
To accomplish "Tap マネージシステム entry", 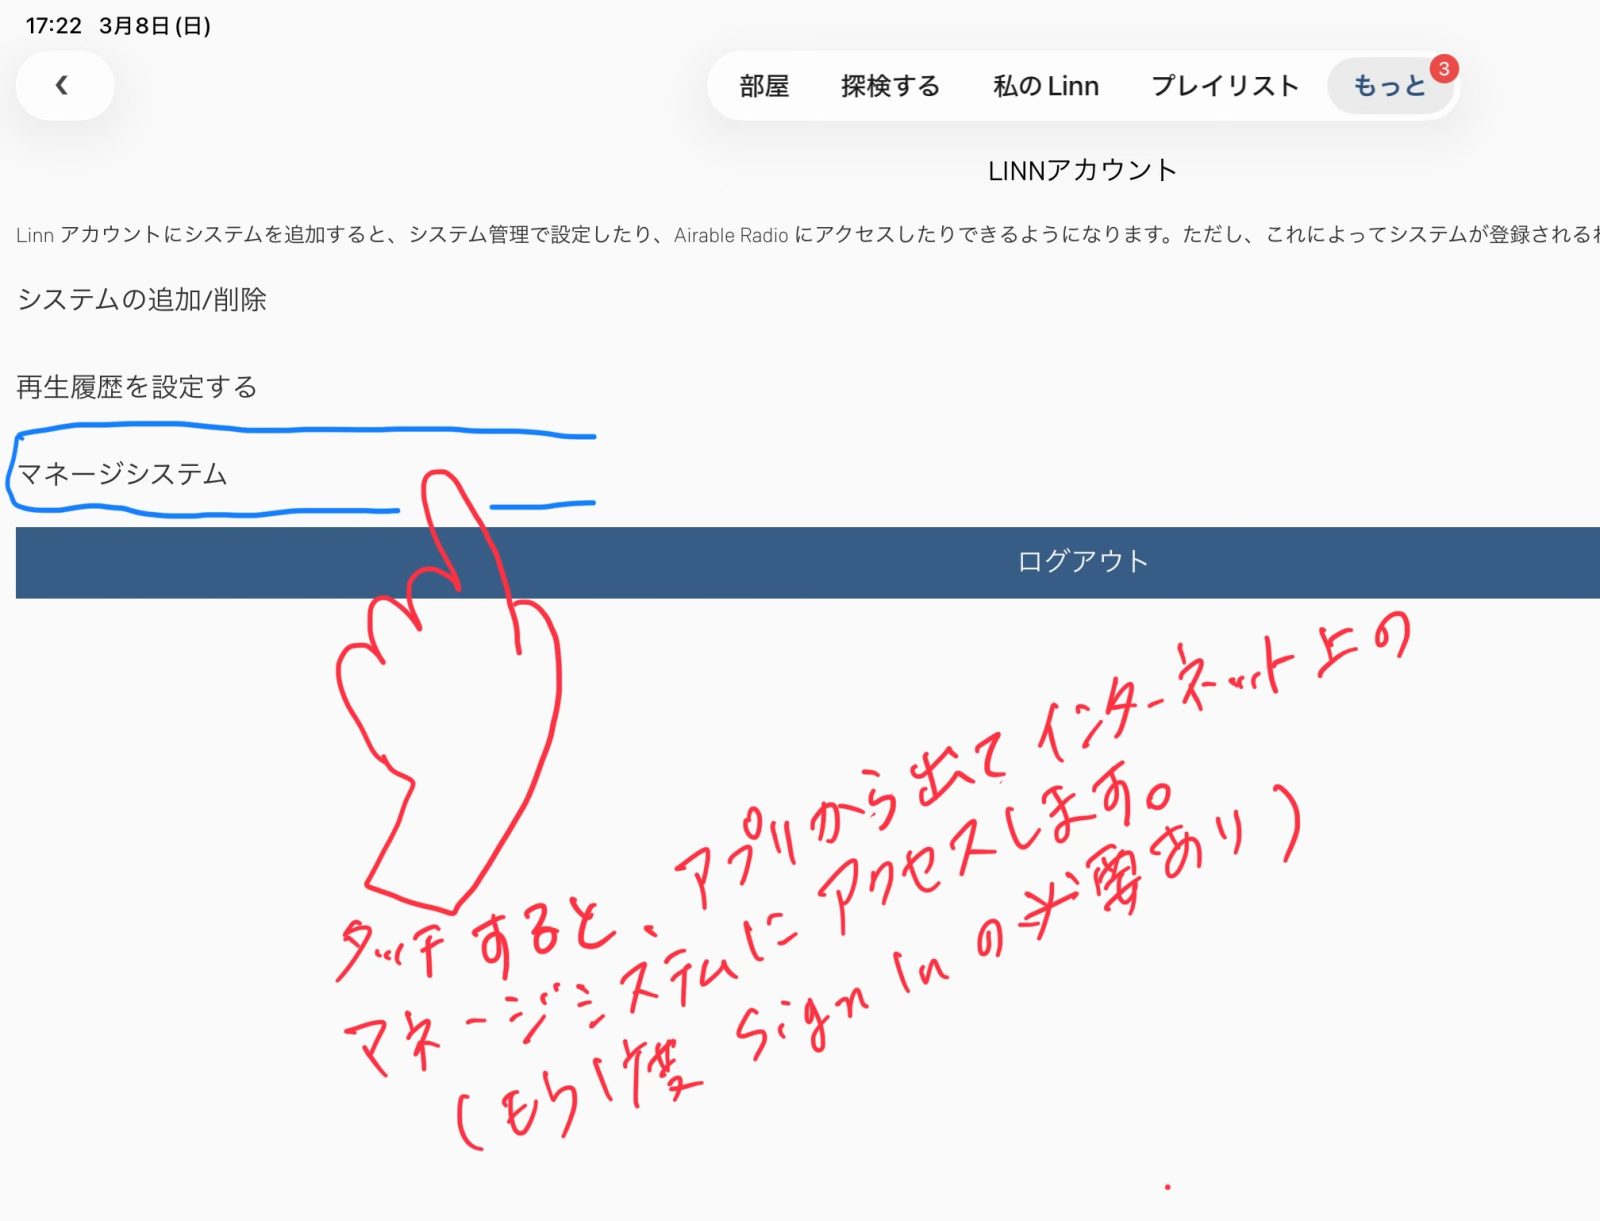I will (123, 474).
